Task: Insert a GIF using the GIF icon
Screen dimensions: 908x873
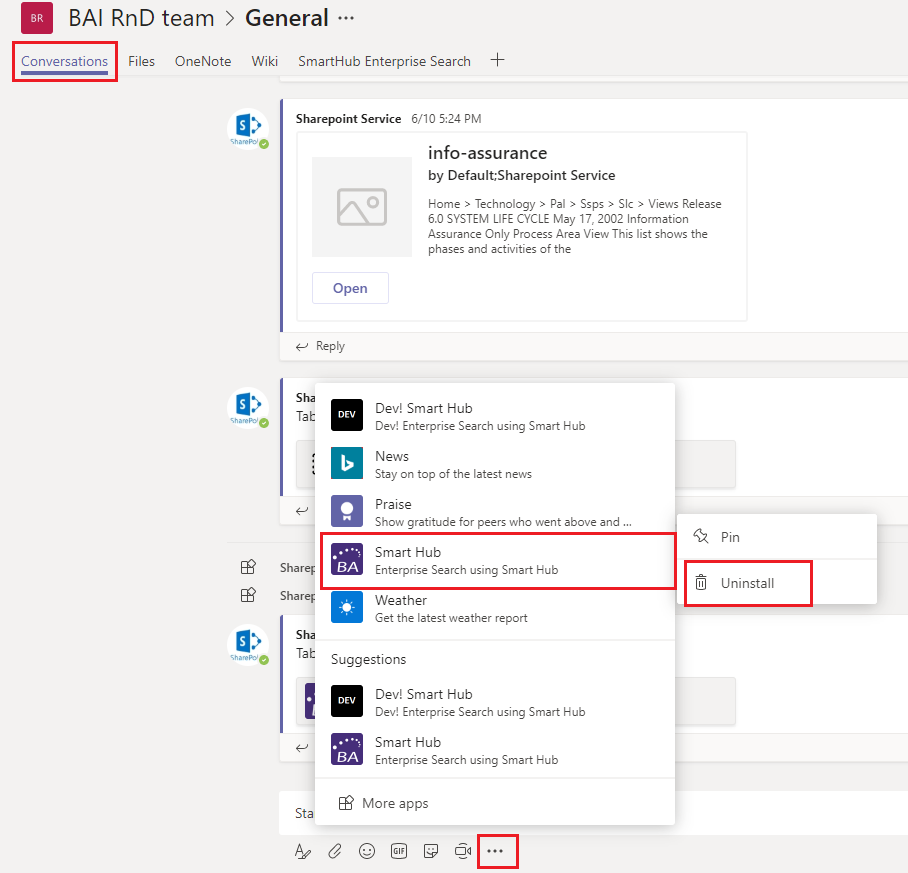Action: 399,851
